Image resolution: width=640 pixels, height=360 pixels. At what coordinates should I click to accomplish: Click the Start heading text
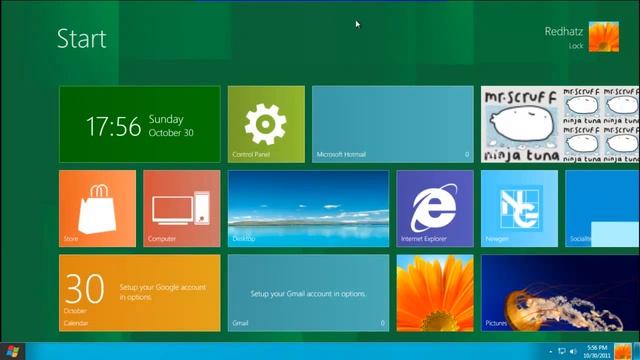(82, 39)
